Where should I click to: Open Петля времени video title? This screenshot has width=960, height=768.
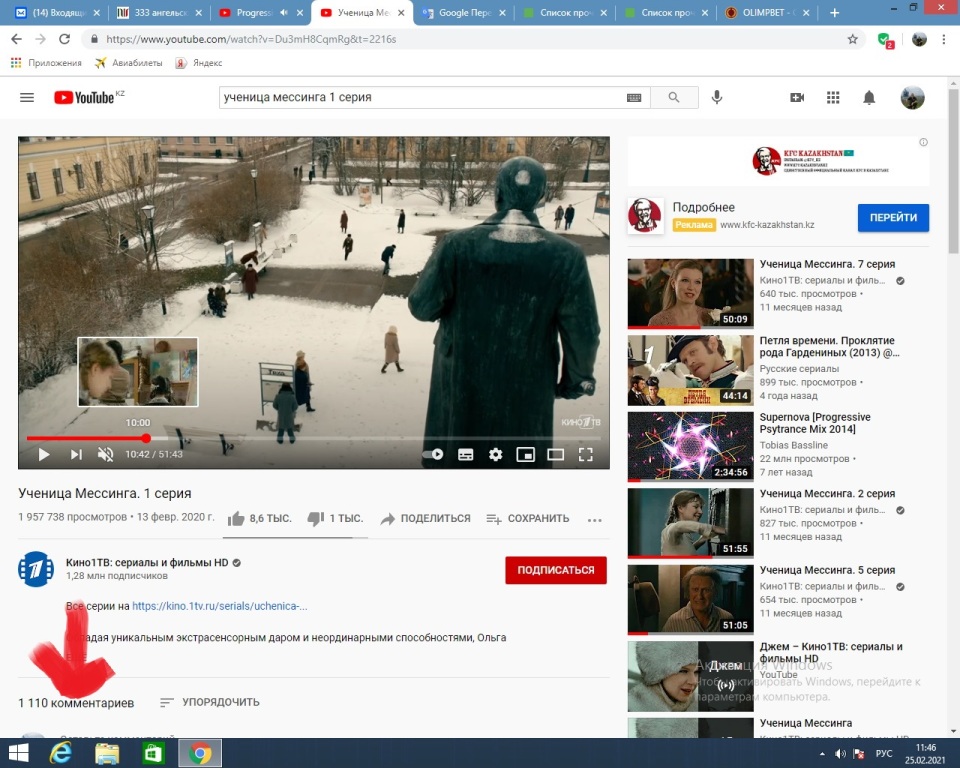(830, 347)
